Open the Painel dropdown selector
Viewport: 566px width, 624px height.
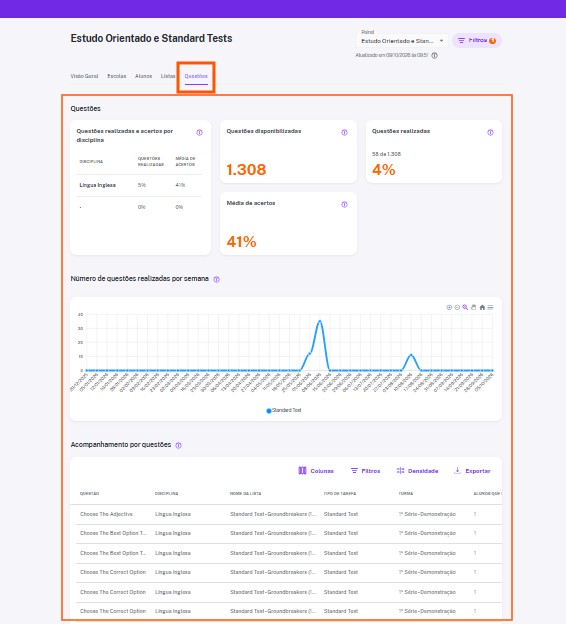pyautogui.click(x=402, y=41)
